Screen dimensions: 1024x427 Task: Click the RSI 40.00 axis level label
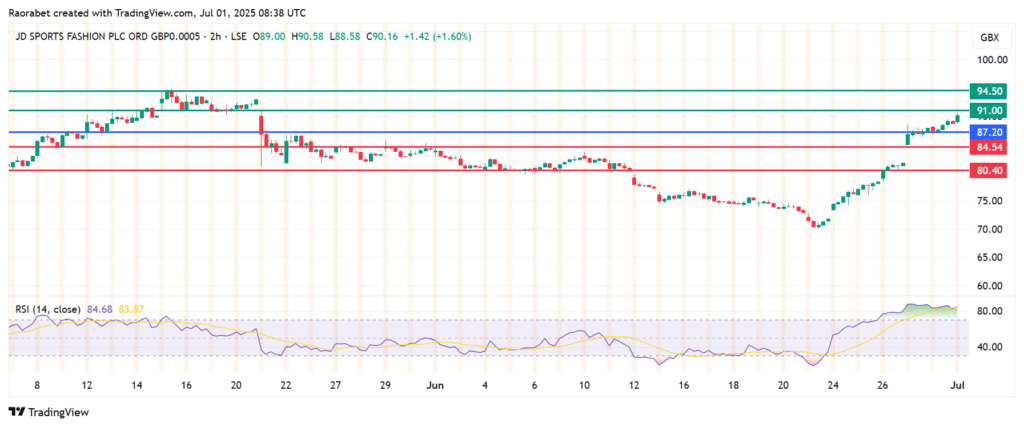[989, 347]
